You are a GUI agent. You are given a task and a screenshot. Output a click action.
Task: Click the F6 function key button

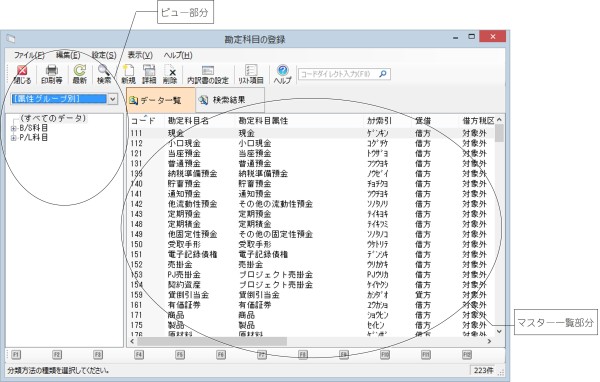pyautogui.click(x=221, y=354)
